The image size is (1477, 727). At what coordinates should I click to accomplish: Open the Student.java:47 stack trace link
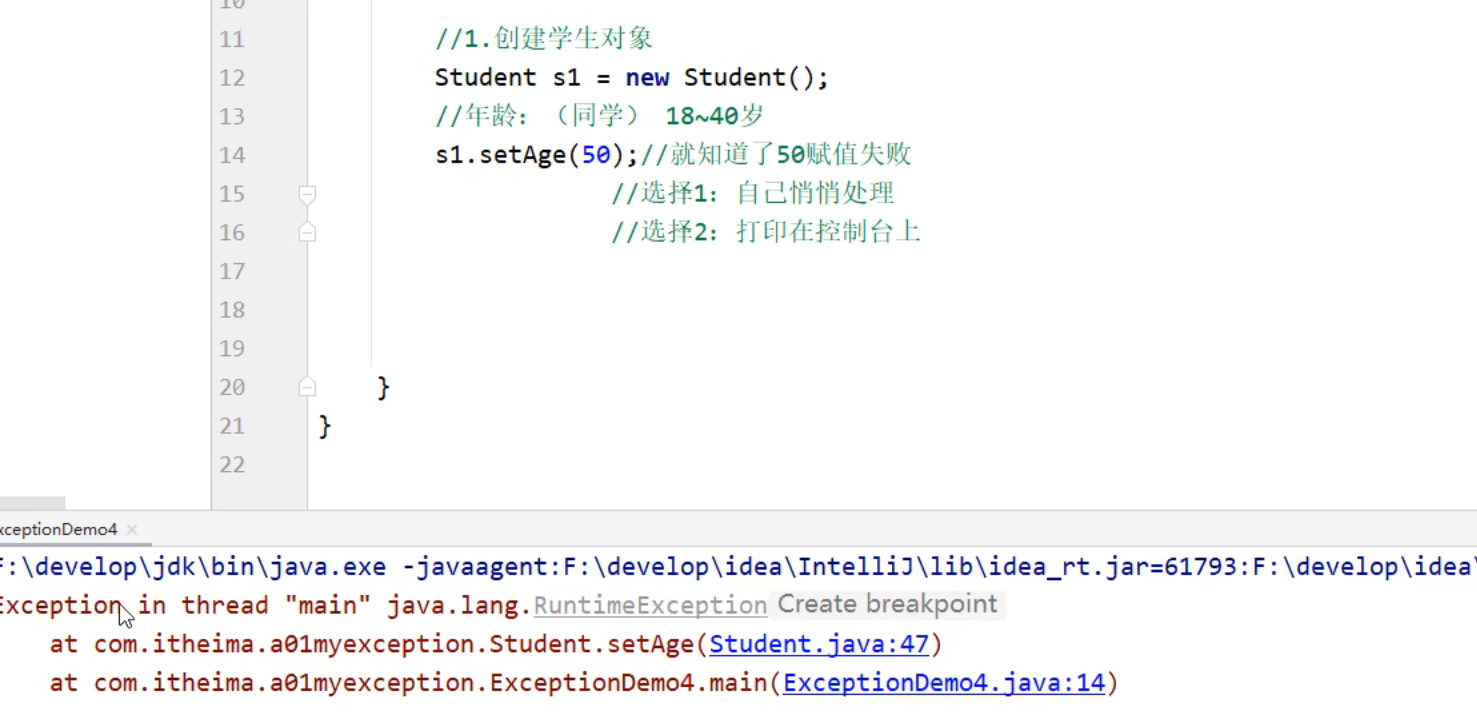click(819, 644)
